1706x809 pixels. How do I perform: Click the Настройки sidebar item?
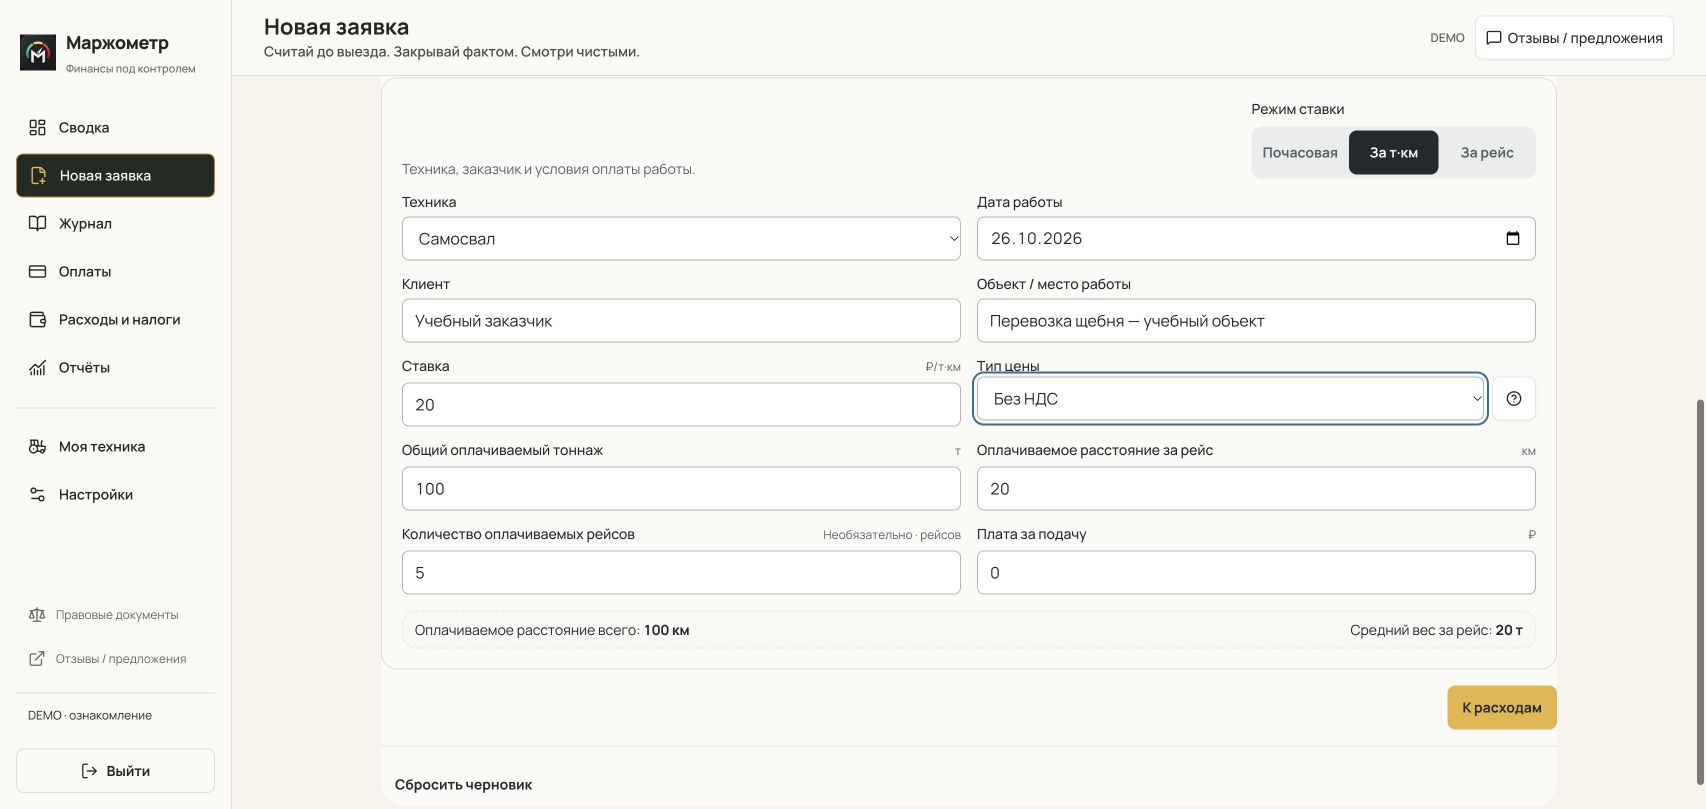[x=115, y=494]
